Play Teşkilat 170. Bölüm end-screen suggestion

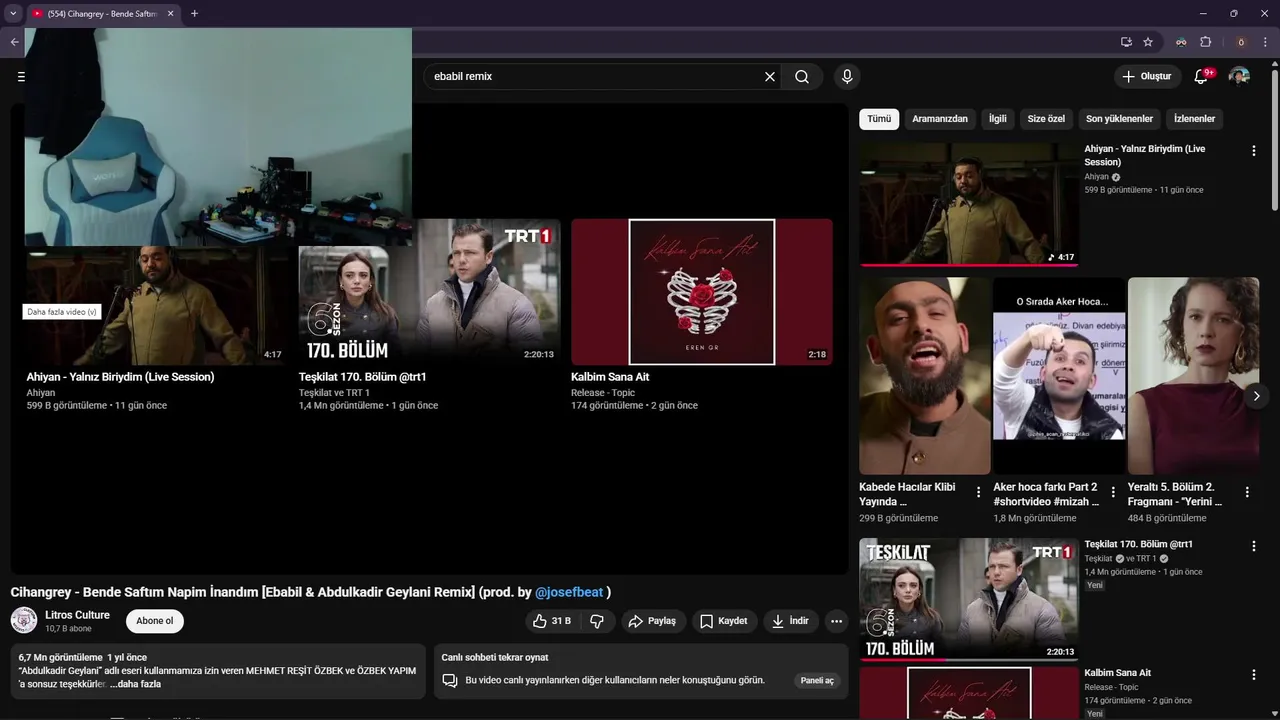429,292
